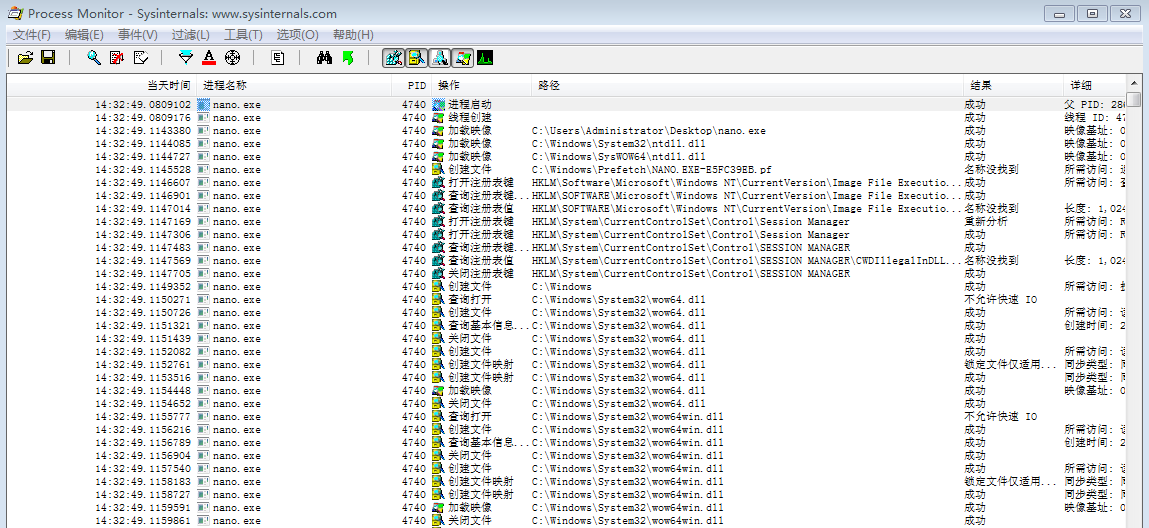Click file icon in row 14:32:49.1150271
This screenshot has height=528, width=1149.
tap(439, 300)
